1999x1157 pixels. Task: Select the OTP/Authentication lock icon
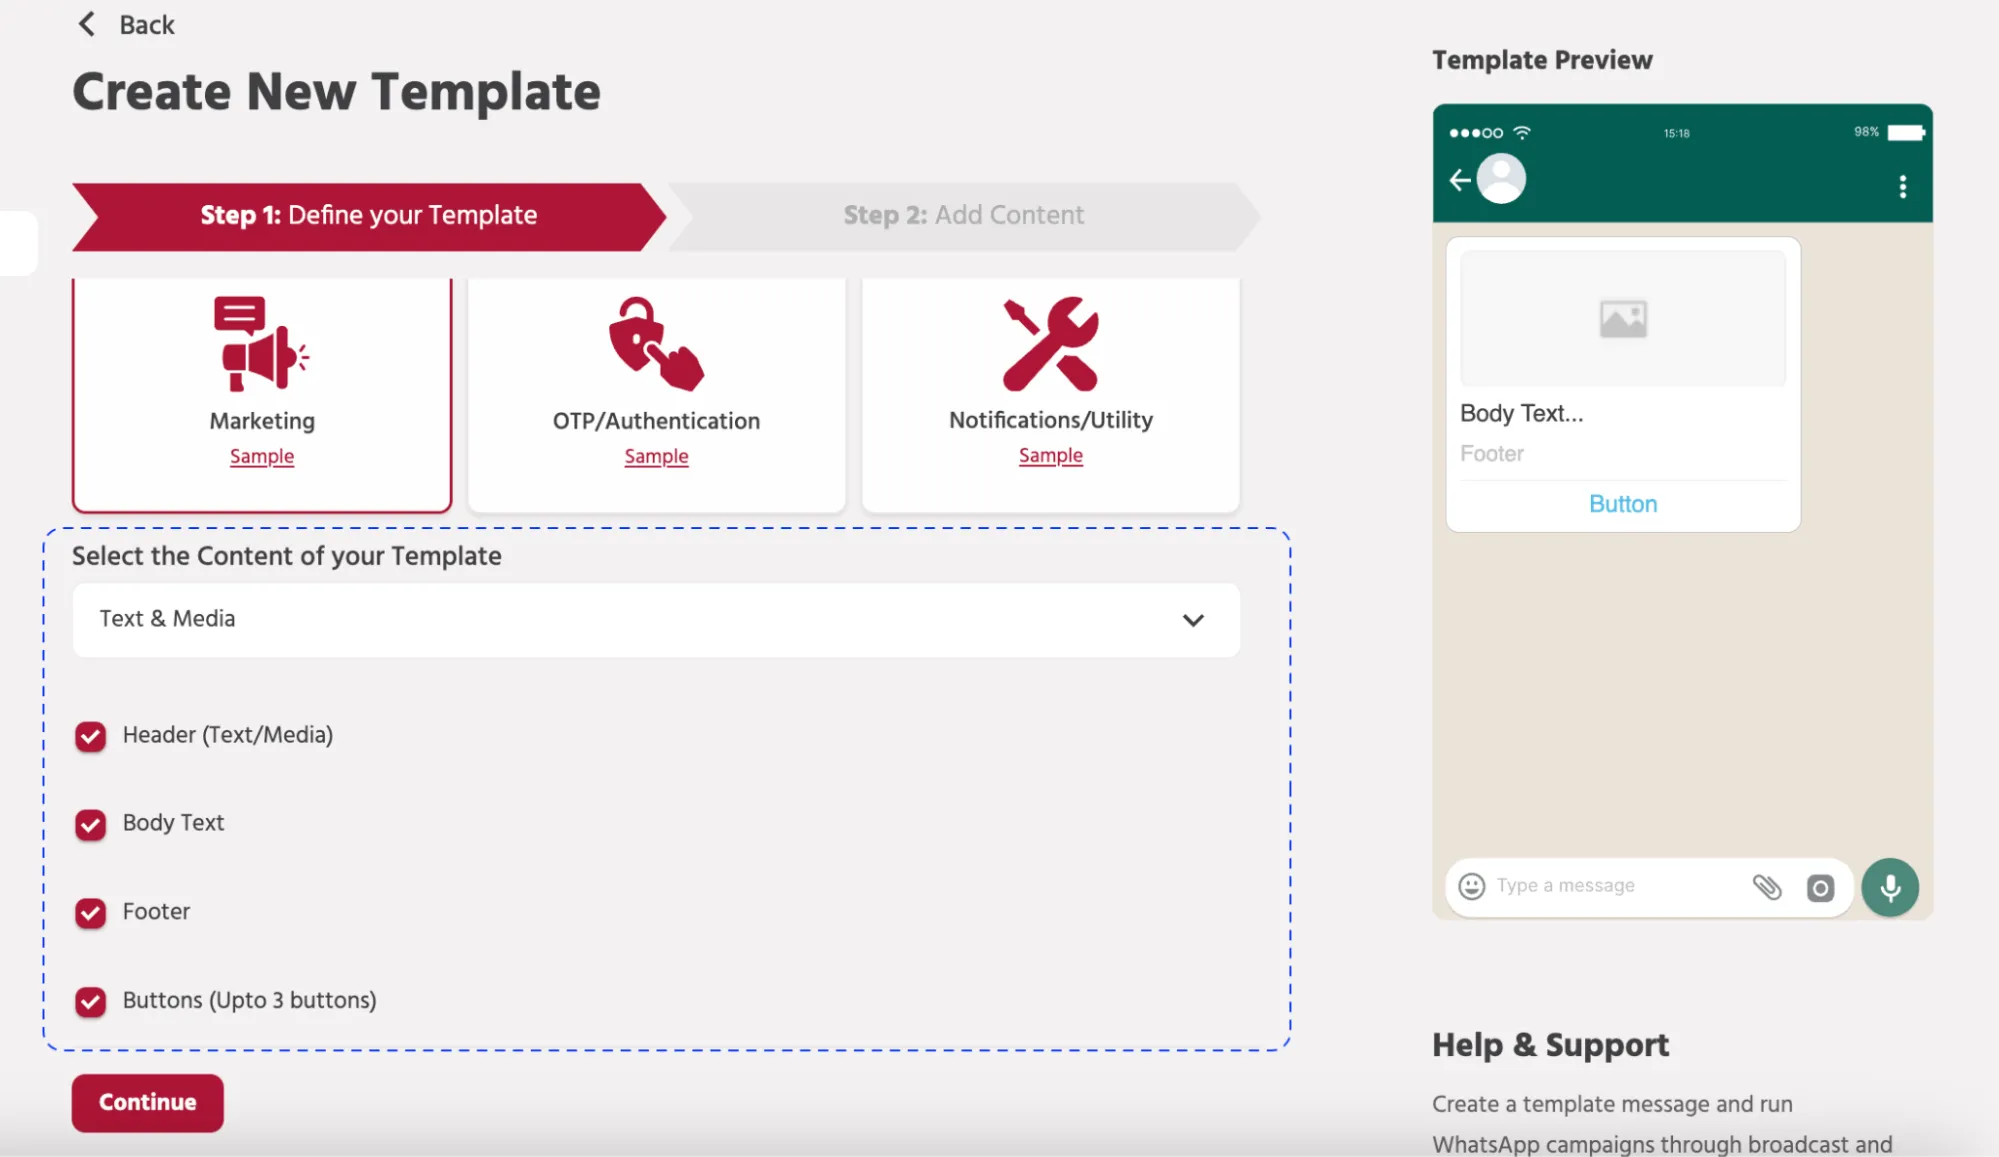coord(657,343)
